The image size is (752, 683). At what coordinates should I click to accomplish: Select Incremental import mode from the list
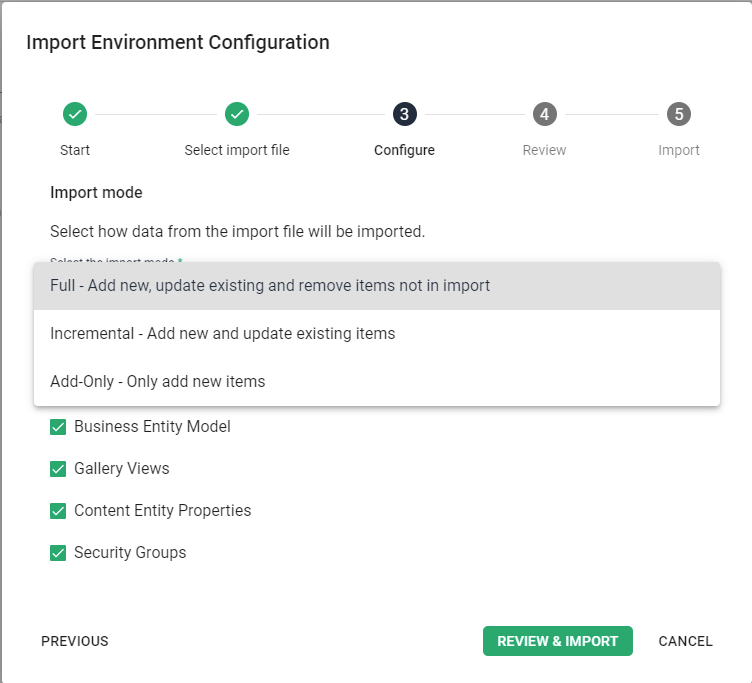click(x=223, y=334)
